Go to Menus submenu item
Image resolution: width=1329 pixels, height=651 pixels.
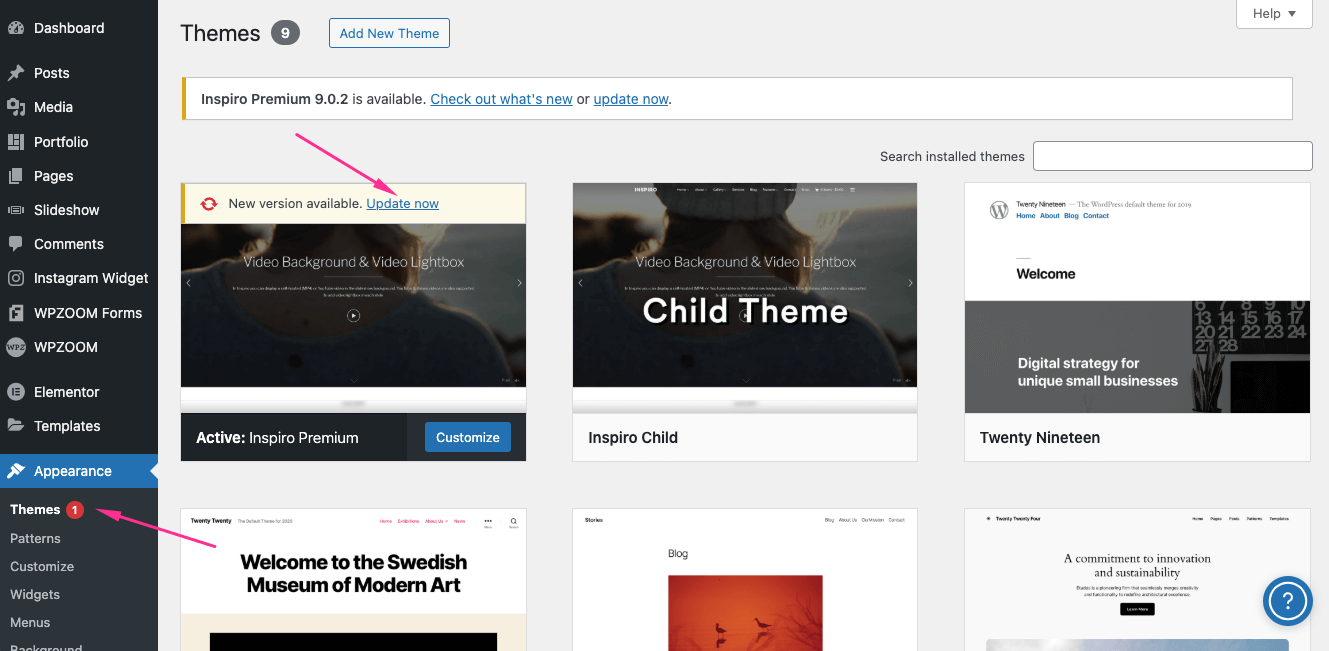30,622
